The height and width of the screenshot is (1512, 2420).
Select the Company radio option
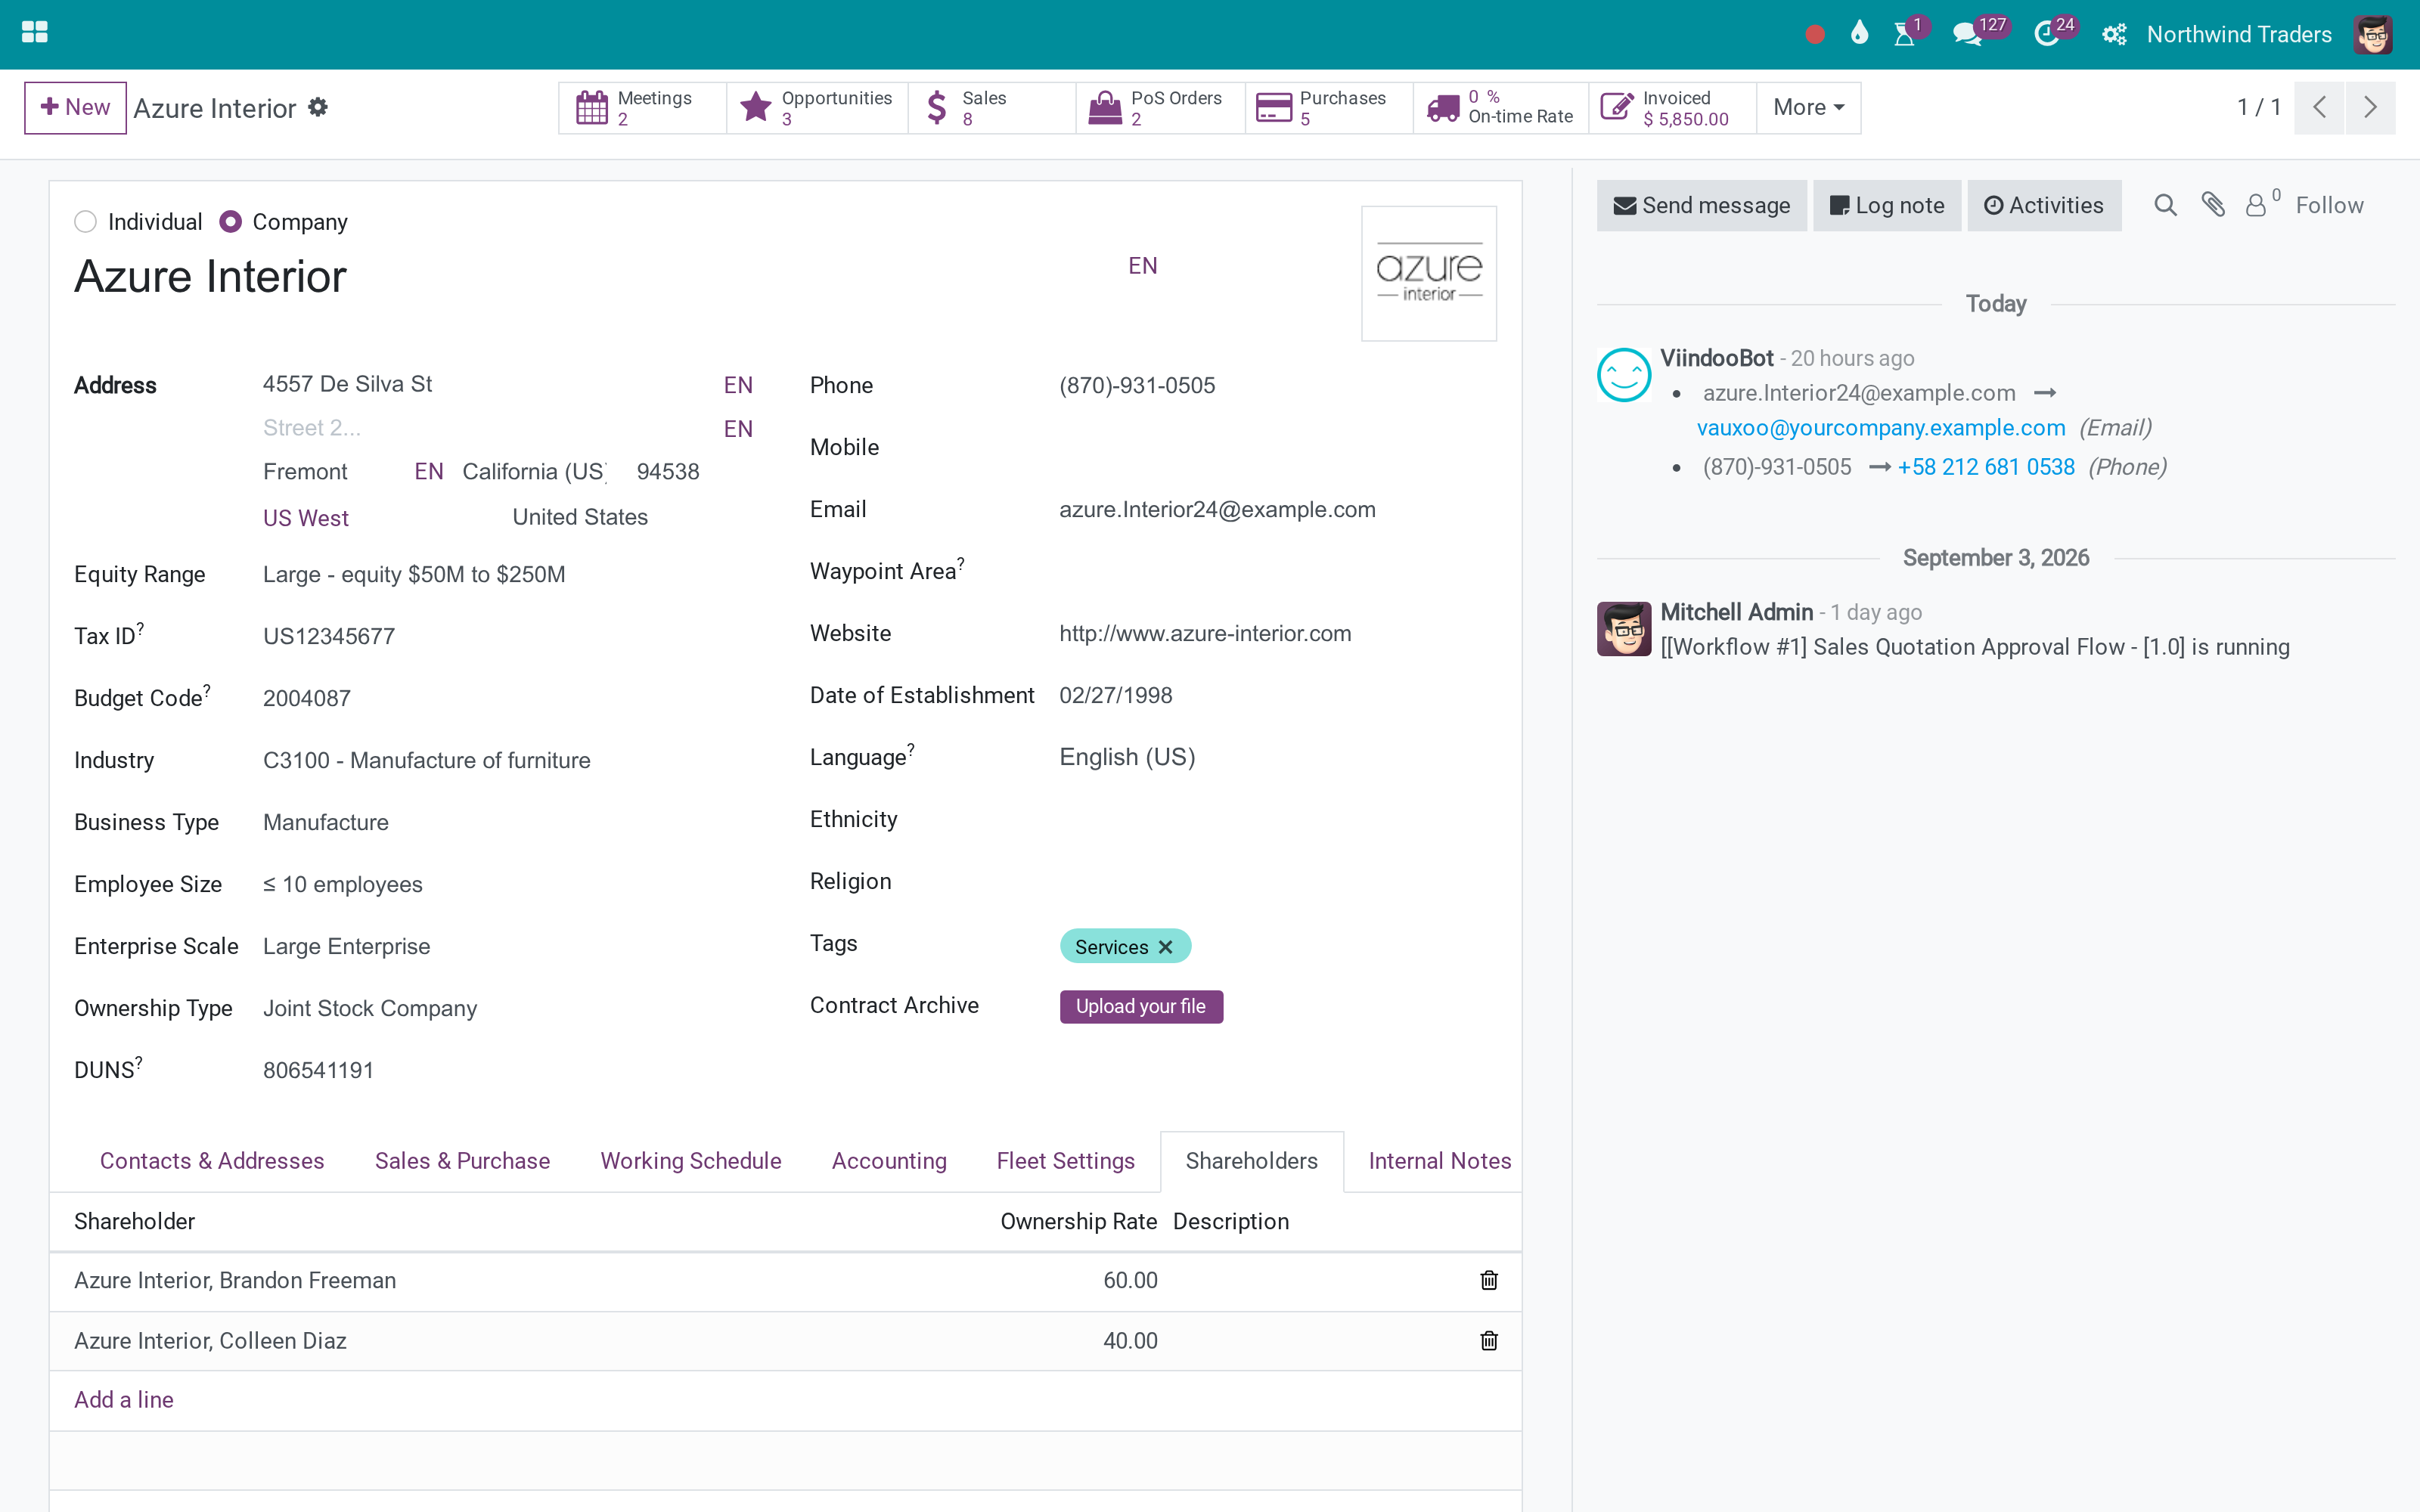(x=231, y=221)
